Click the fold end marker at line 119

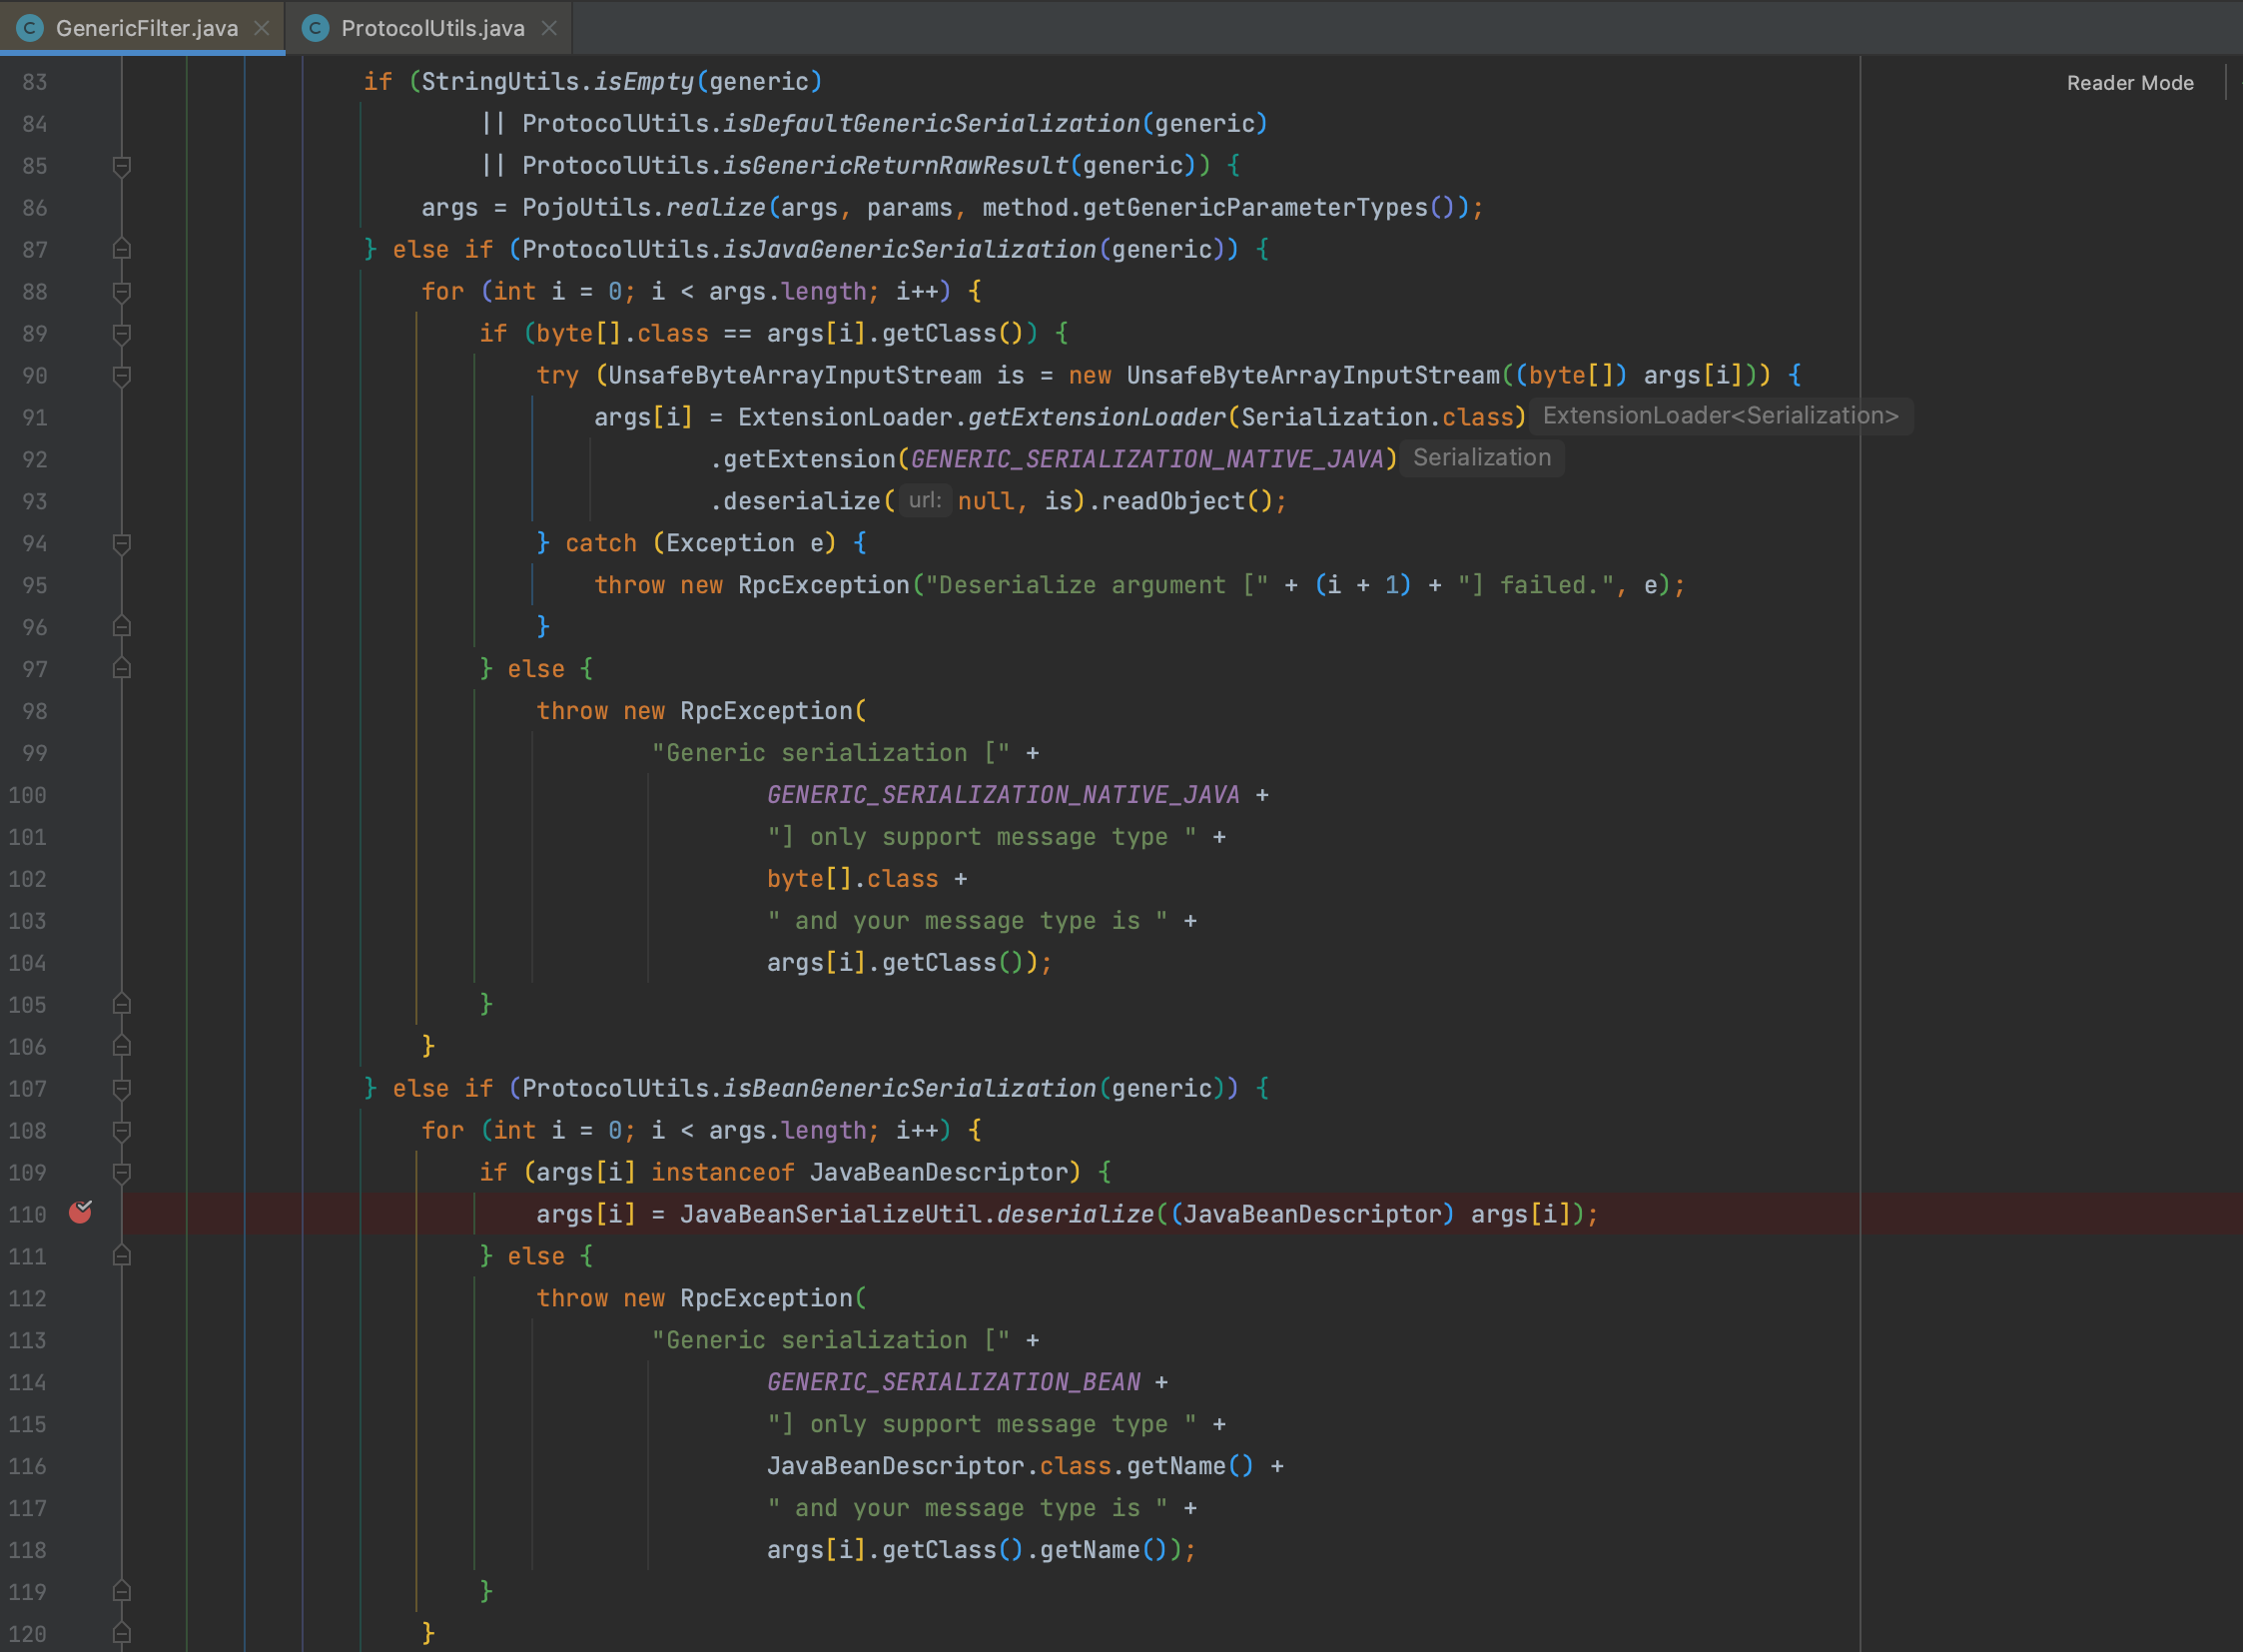tap(122, 1591)
